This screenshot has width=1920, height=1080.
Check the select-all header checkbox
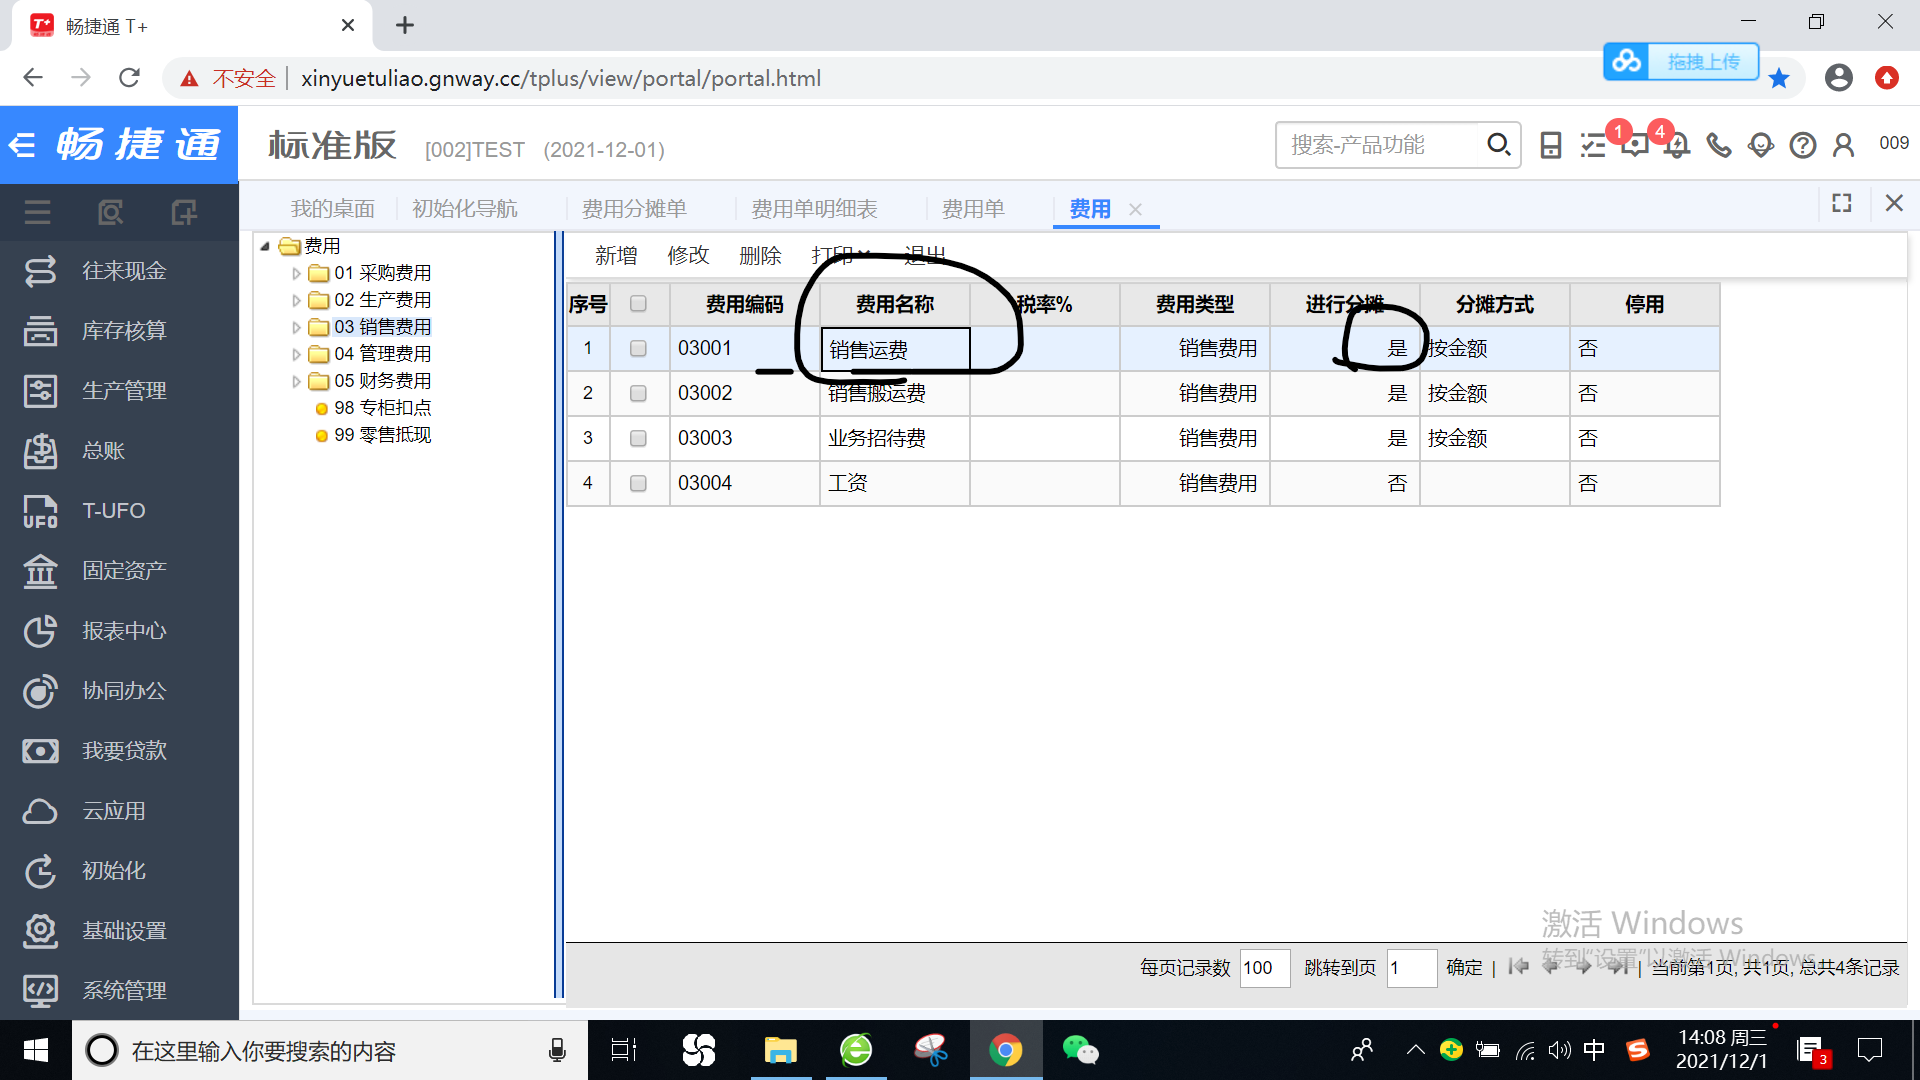point(638,304)
